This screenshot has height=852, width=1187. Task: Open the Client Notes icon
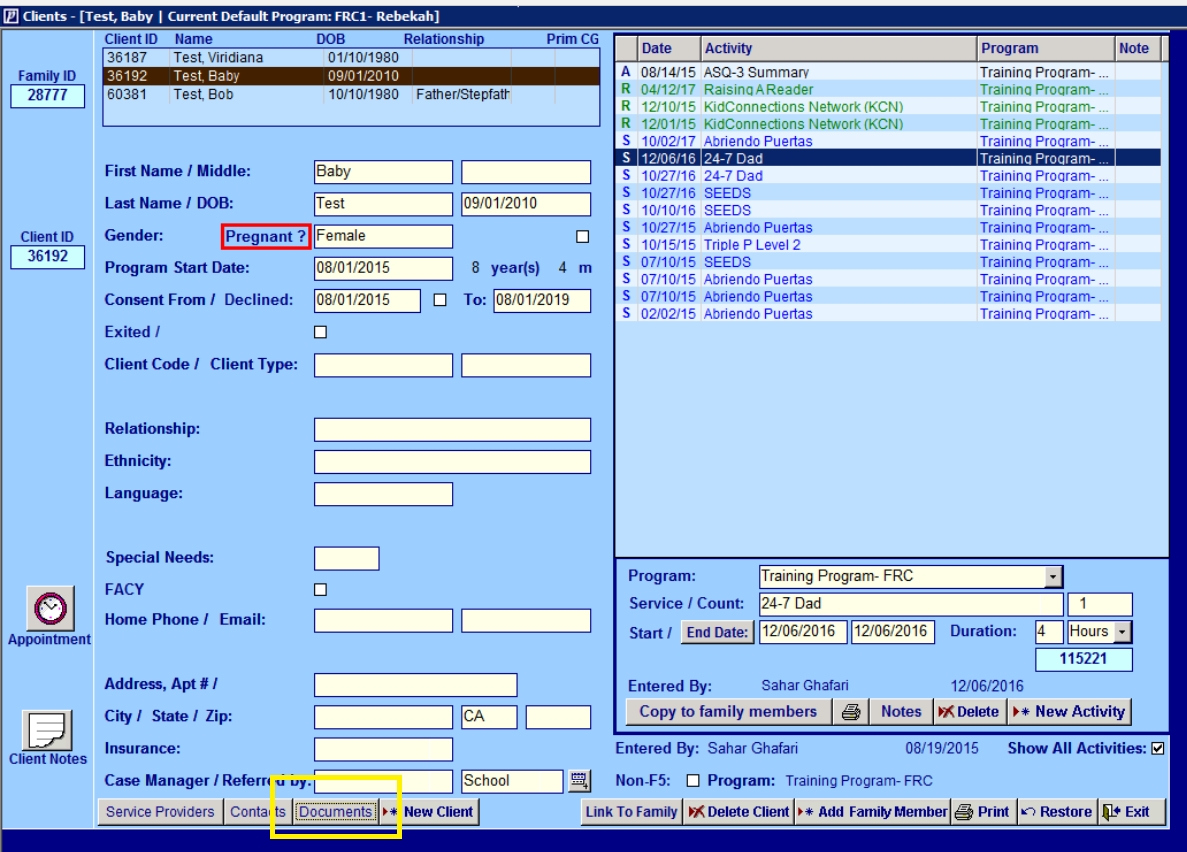coord(47,730)
